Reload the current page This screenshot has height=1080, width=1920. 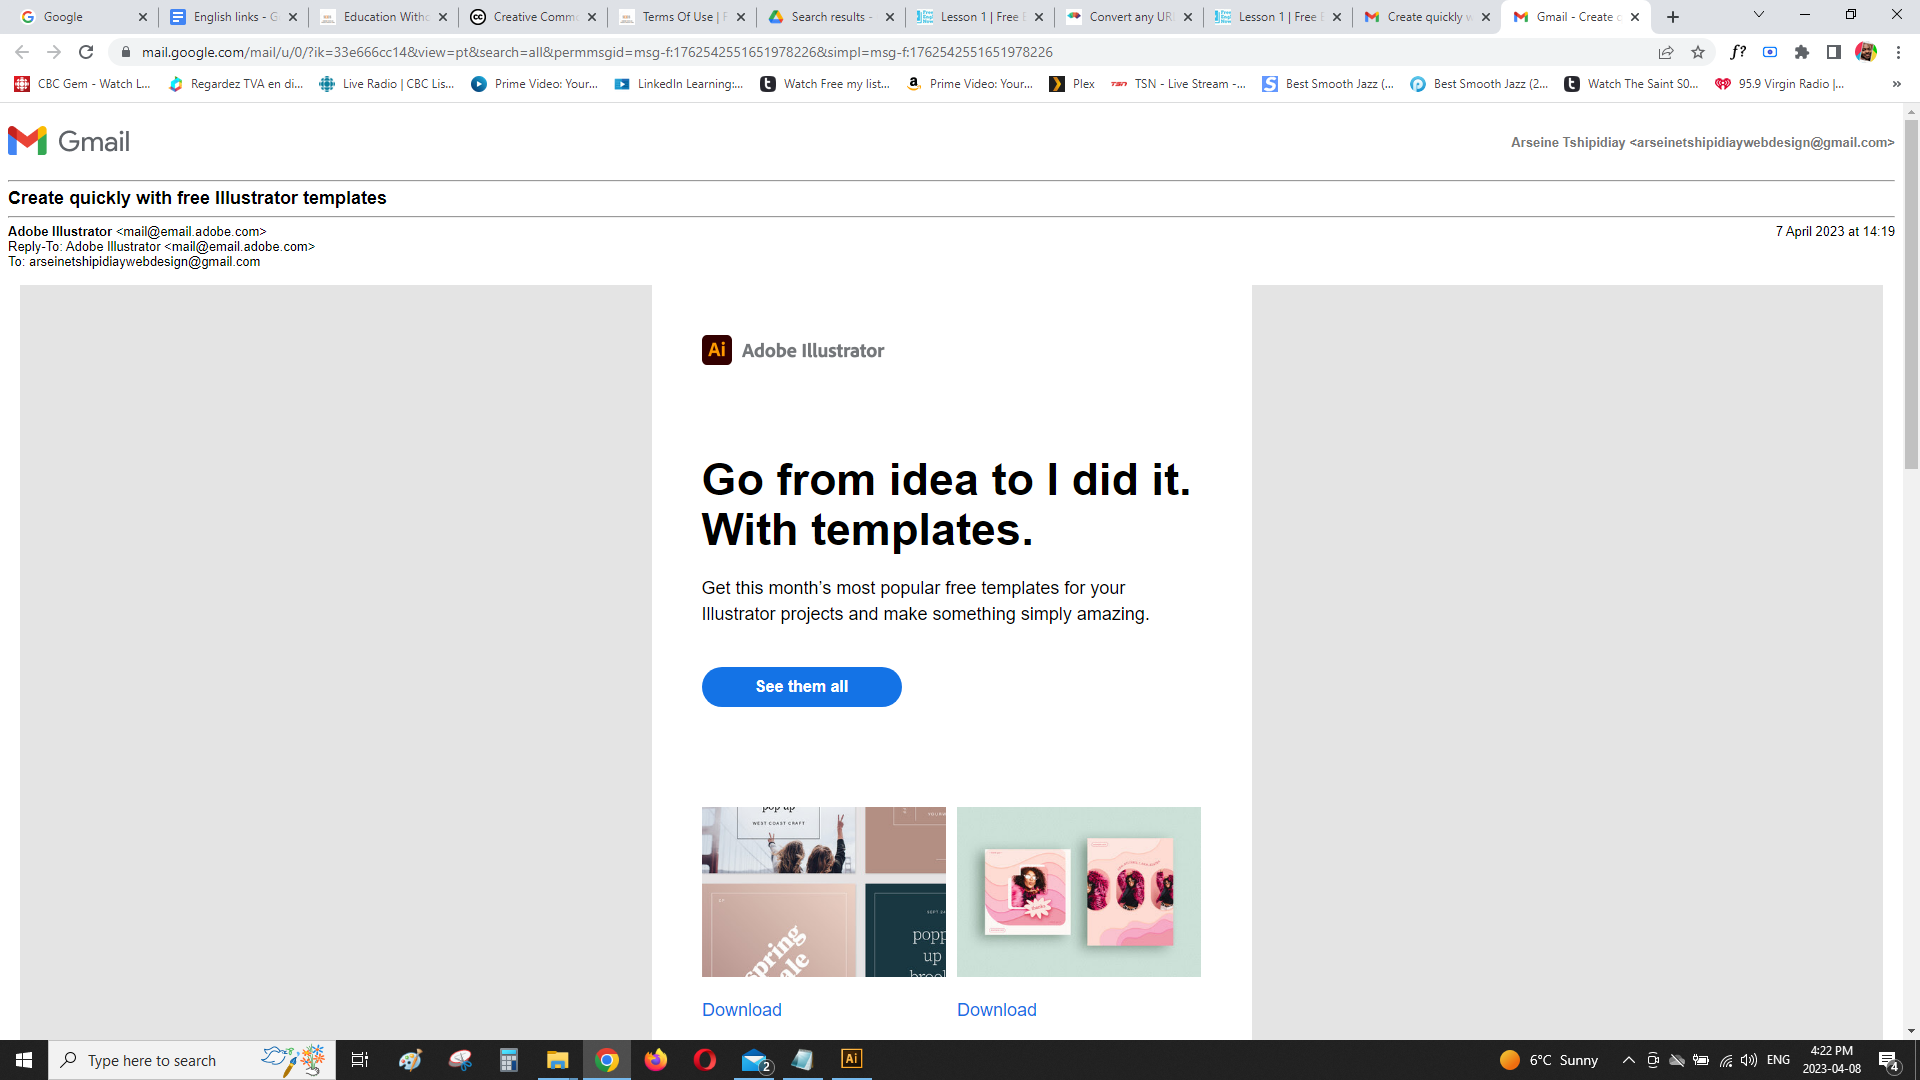[x=86, y=52]
